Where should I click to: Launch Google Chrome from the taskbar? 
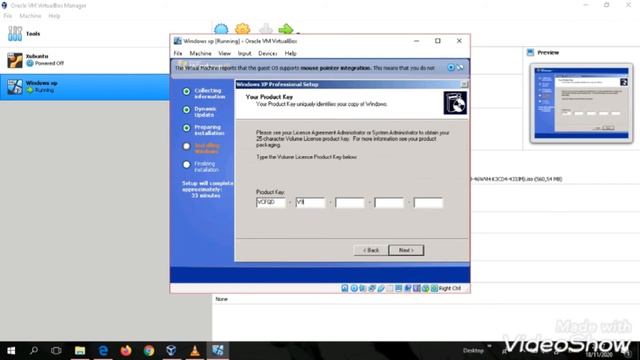(149, 350)
